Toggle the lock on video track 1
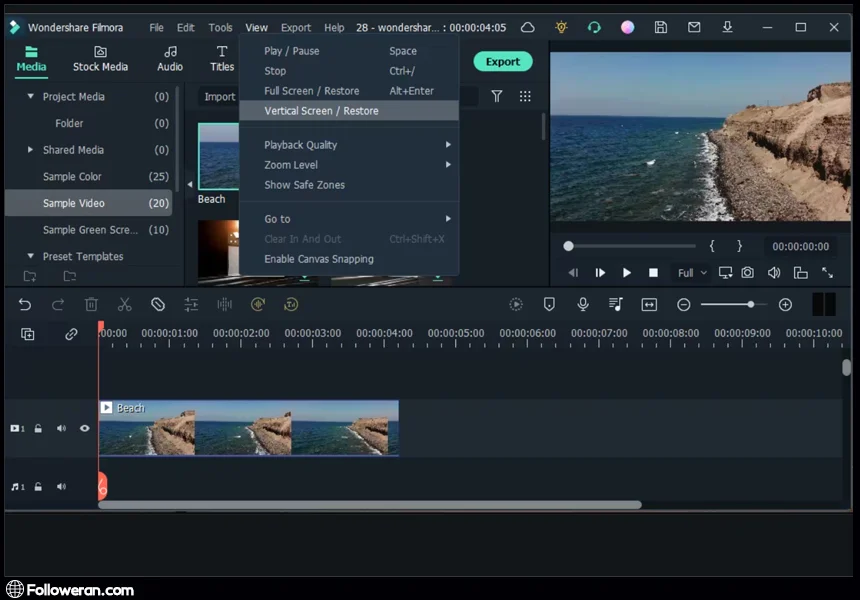This screenshot has width=860, height=600. [38, 429]
